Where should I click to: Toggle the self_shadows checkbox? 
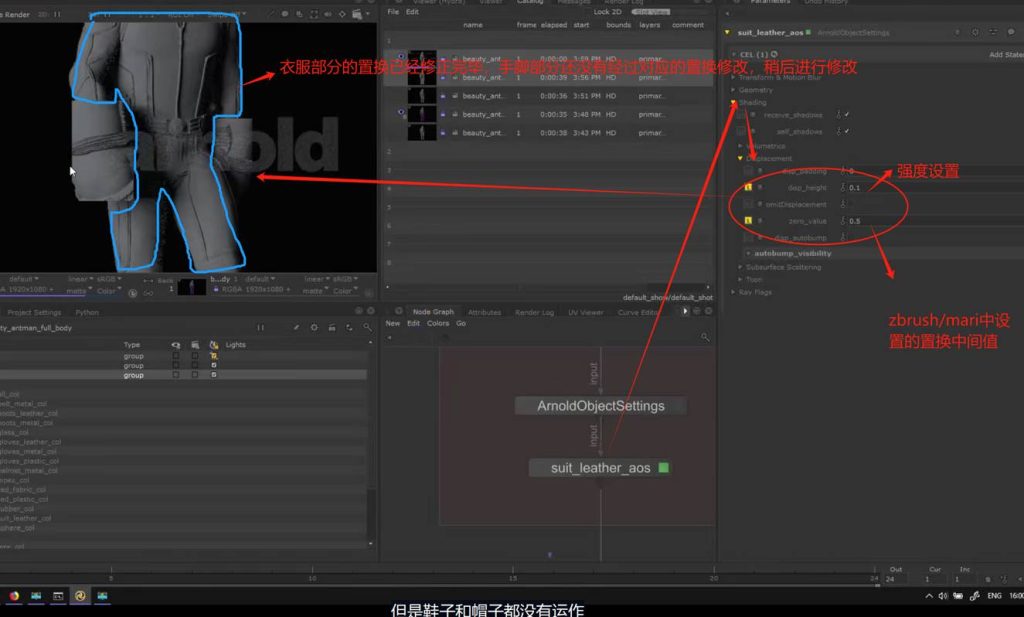[845, 131]
